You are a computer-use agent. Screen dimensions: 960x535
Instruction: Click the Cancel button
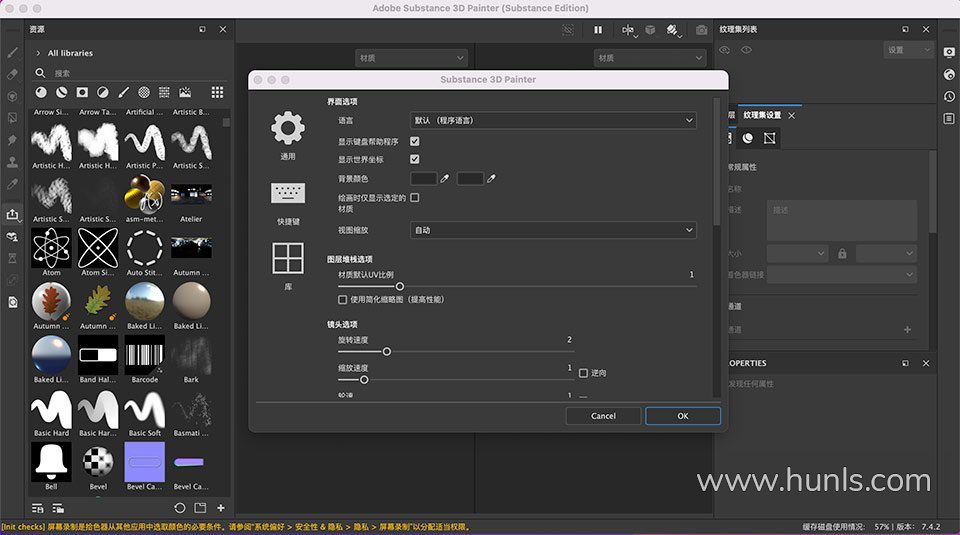(603, 416)
